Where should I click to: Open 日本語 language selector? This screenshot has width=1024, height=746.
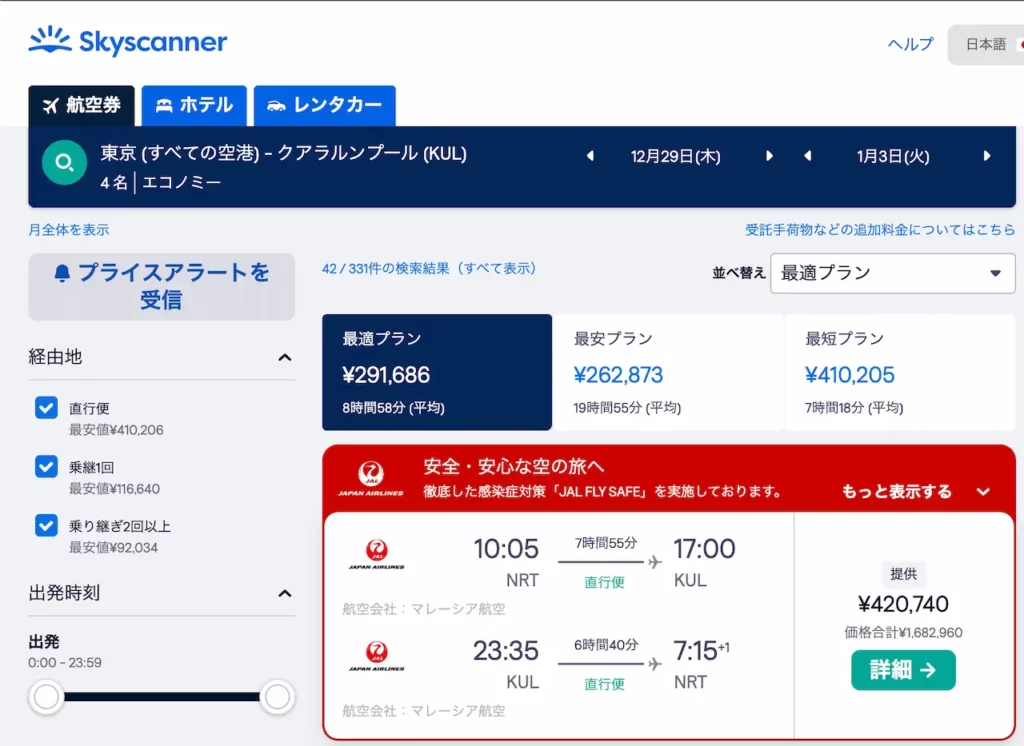pos(986,44)
